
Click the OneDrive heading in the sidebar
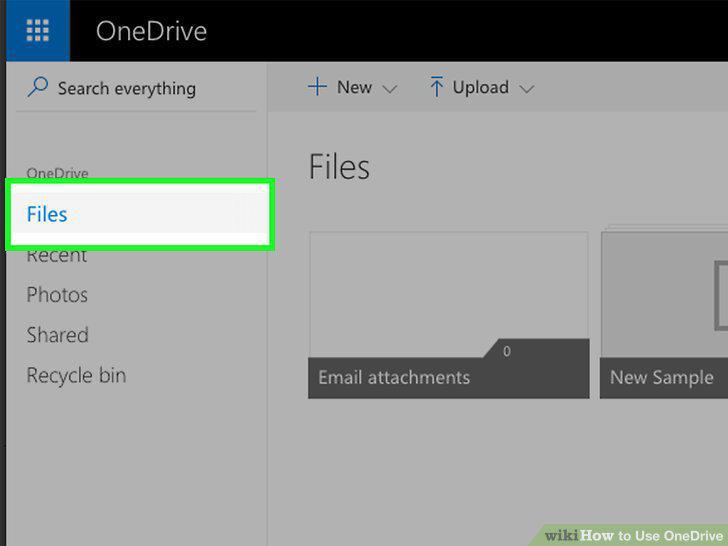(57, 173)
